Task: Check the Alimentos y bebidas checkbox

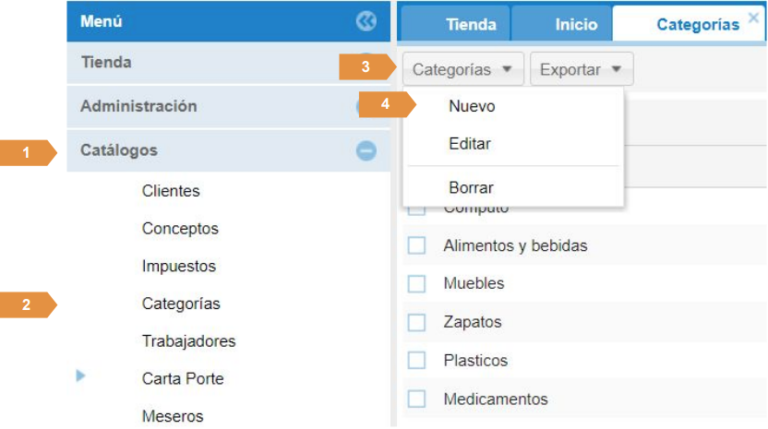Action: 417,246
